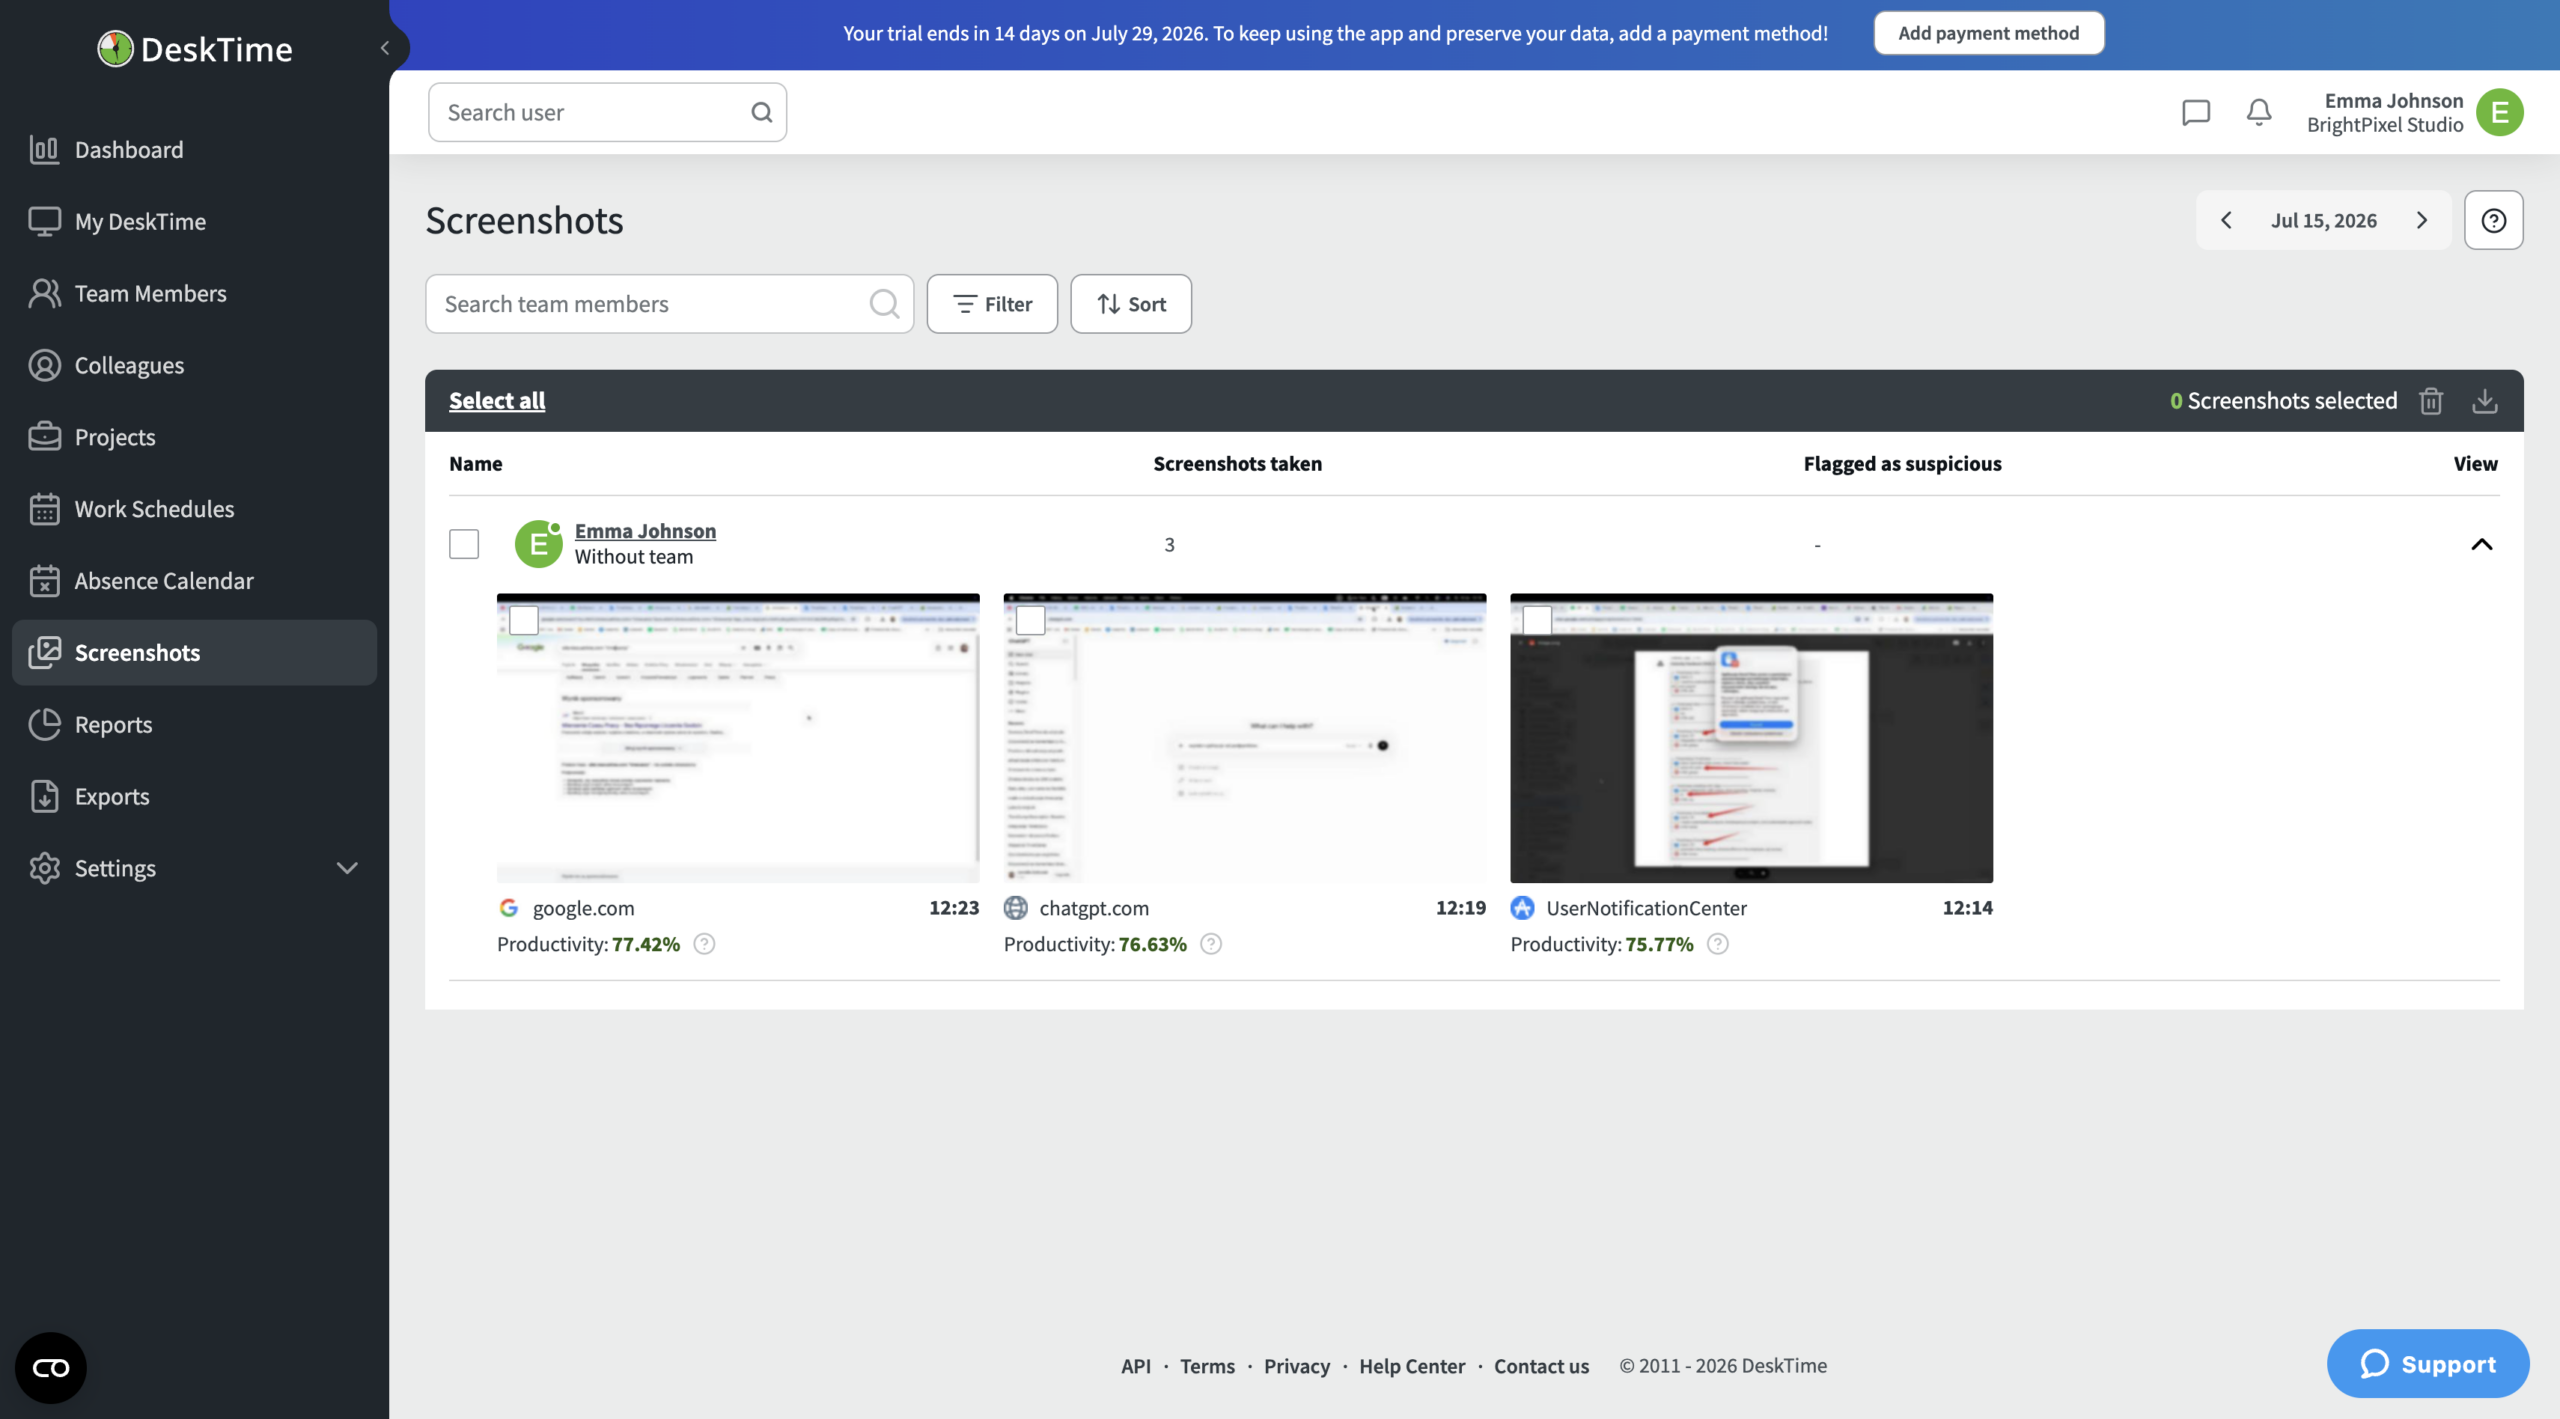Focus the Search team members field
The image size is (2560, 1419).
click(x=669, y=304)
